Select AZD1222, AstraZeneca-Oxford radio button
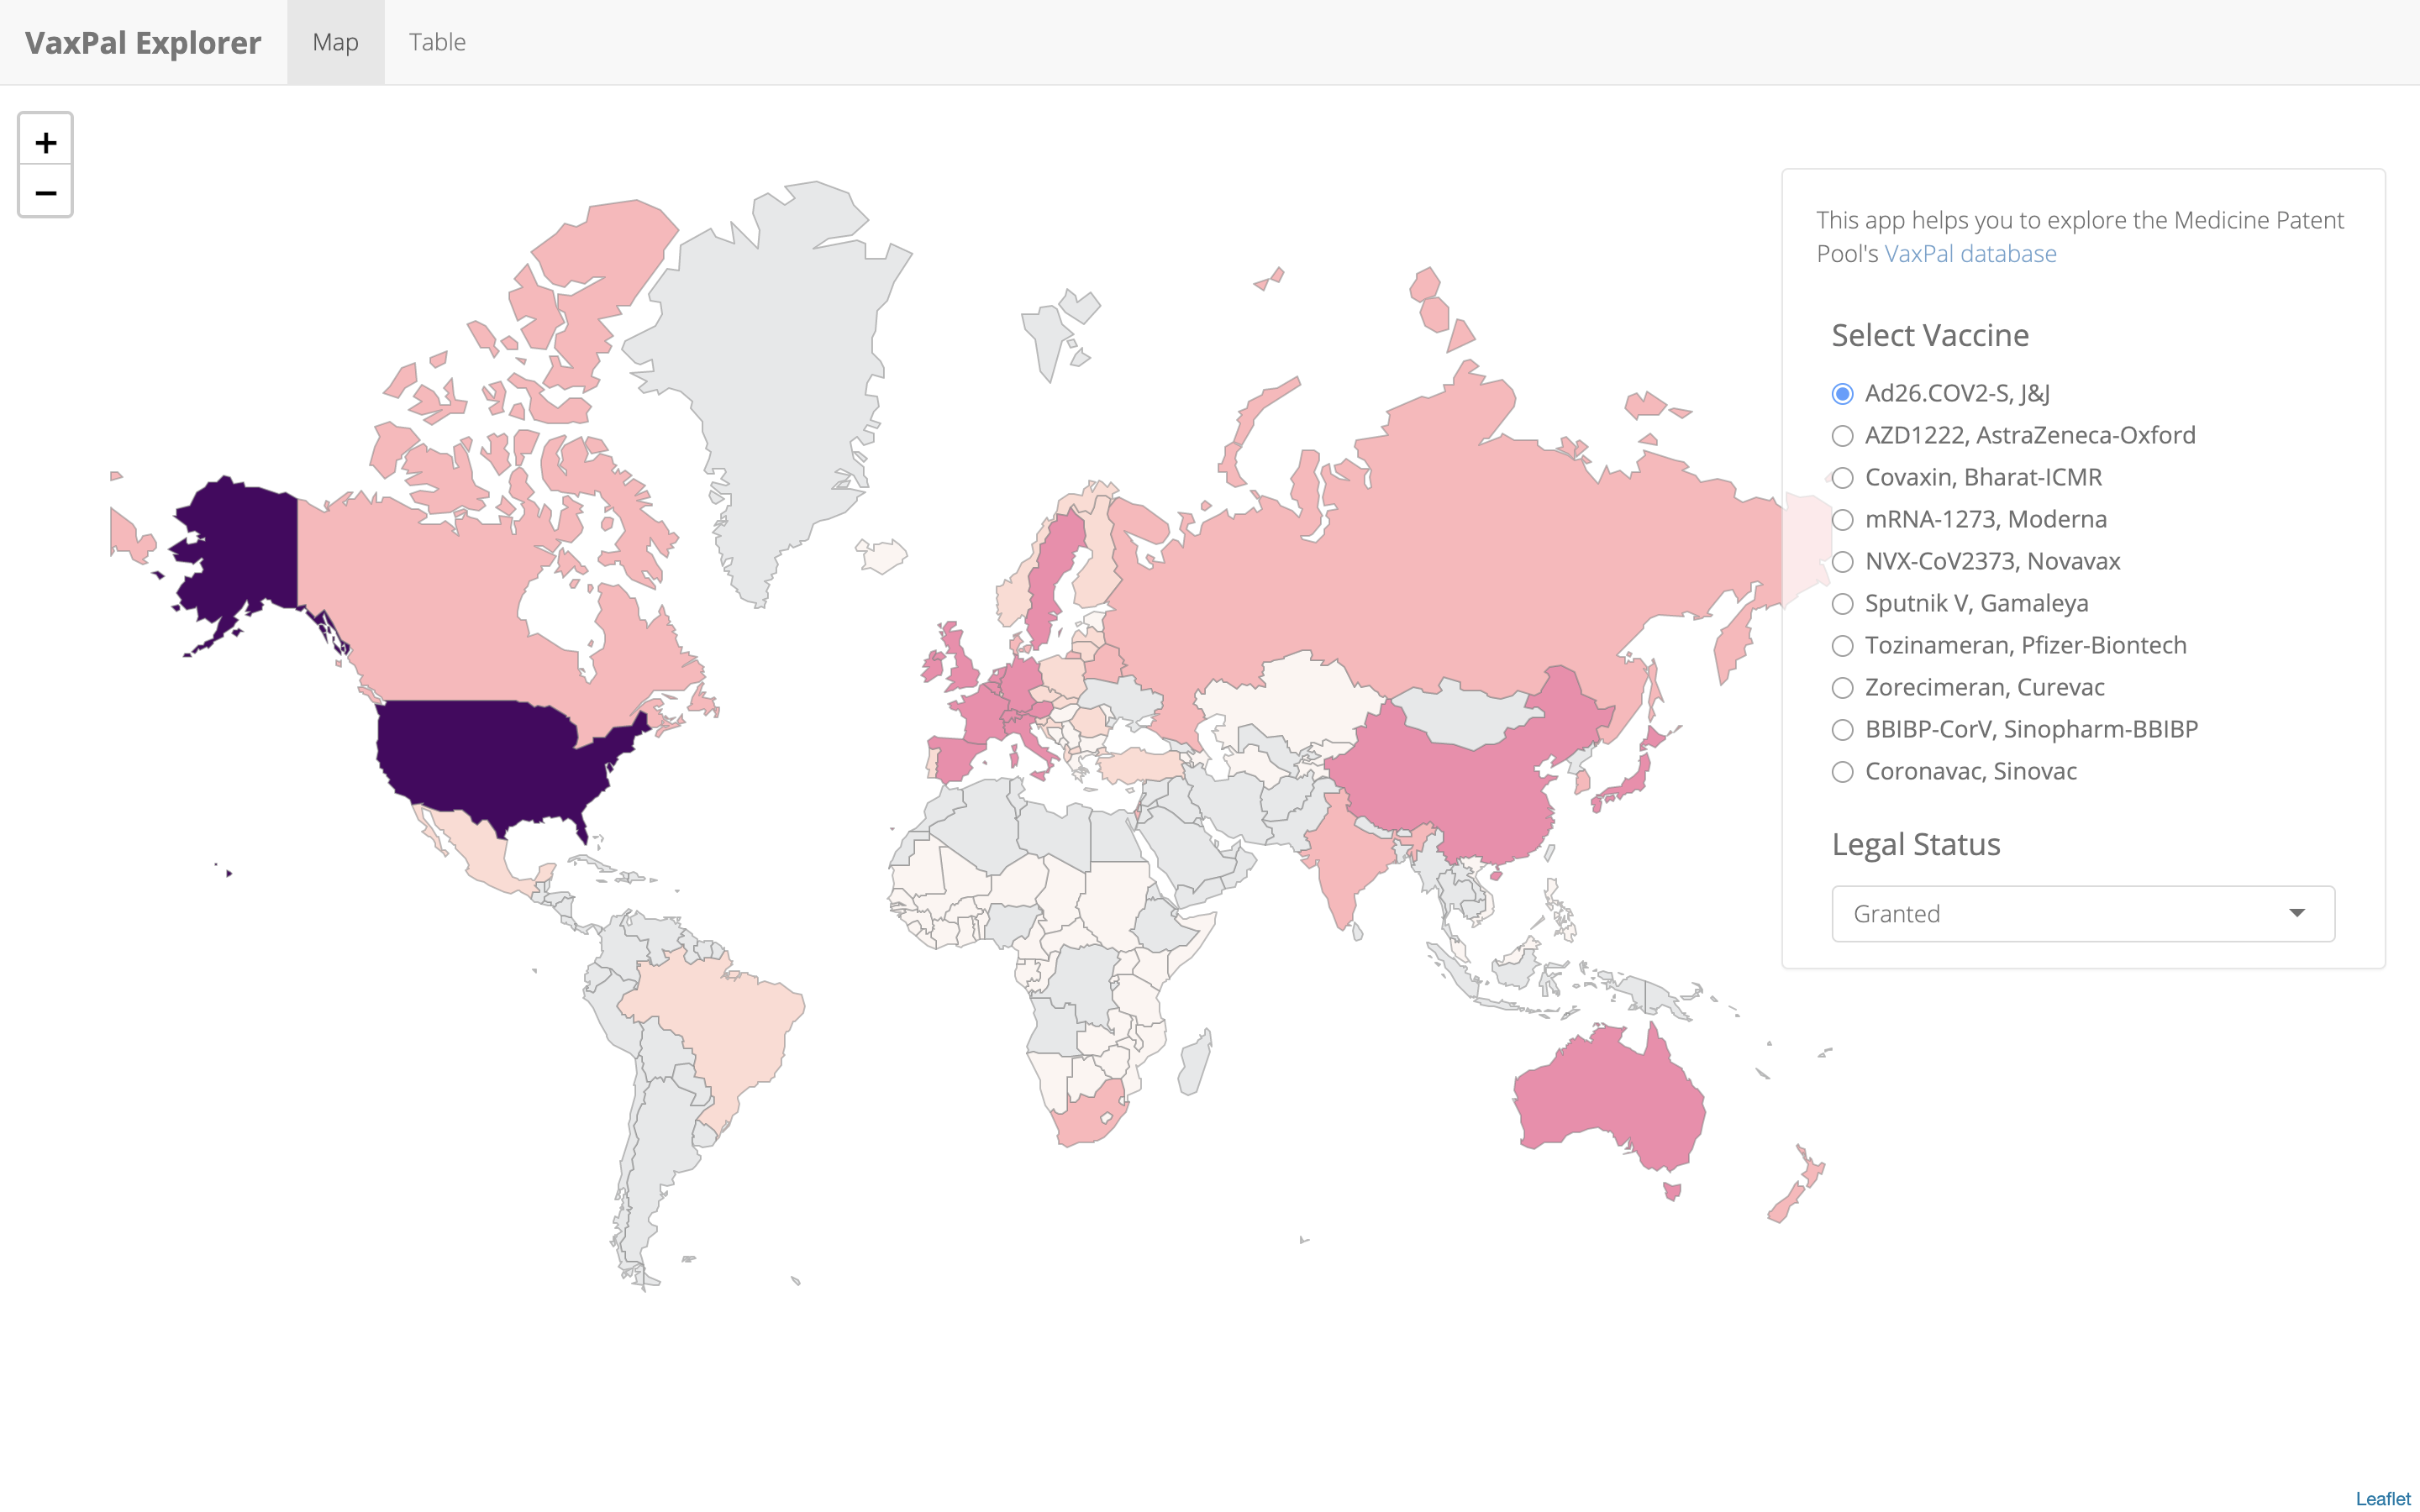The height and width of the screenshot is (1512, 2420). 1842,435
